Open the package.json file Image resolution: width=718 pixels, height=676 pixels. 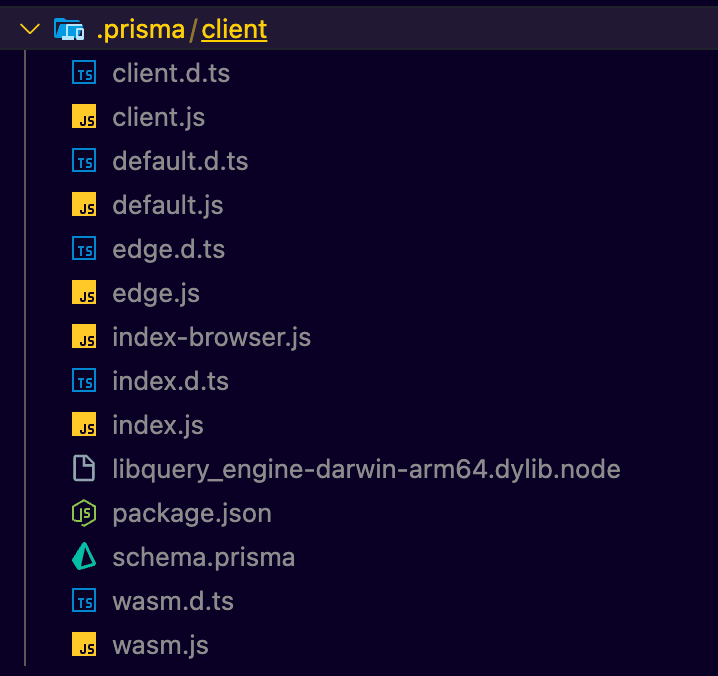[192, 514]
